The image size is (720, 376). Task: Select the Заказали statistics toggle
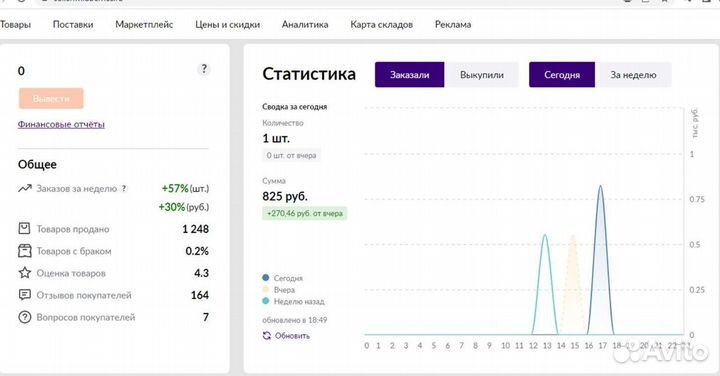click(410, 75)
